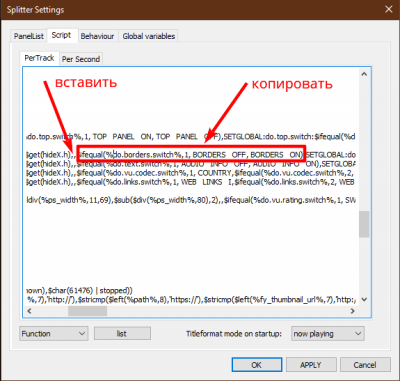This screenshot has height=381, width=400.
Task: Select the Script tab
Action: 62,35
